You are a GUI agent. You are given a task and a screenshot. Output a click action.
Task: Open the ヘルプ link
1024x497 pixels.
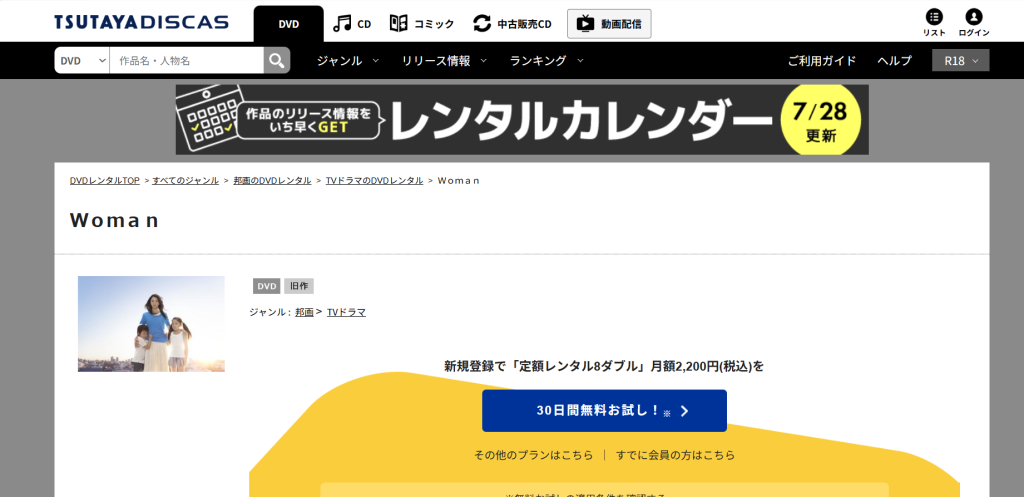[894, 61]
